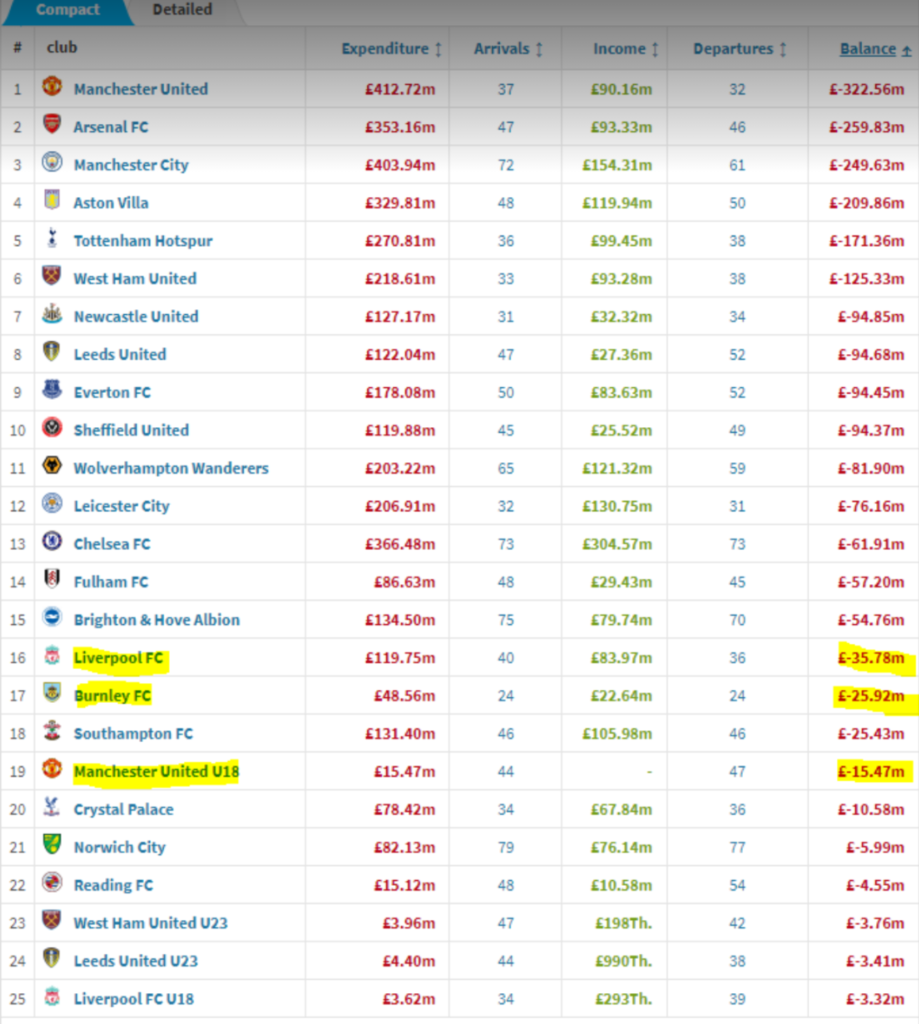Viewport: 919px width, 1024px height.
Task: Click the Sheffield United crest icon
Action: (52, 427)
